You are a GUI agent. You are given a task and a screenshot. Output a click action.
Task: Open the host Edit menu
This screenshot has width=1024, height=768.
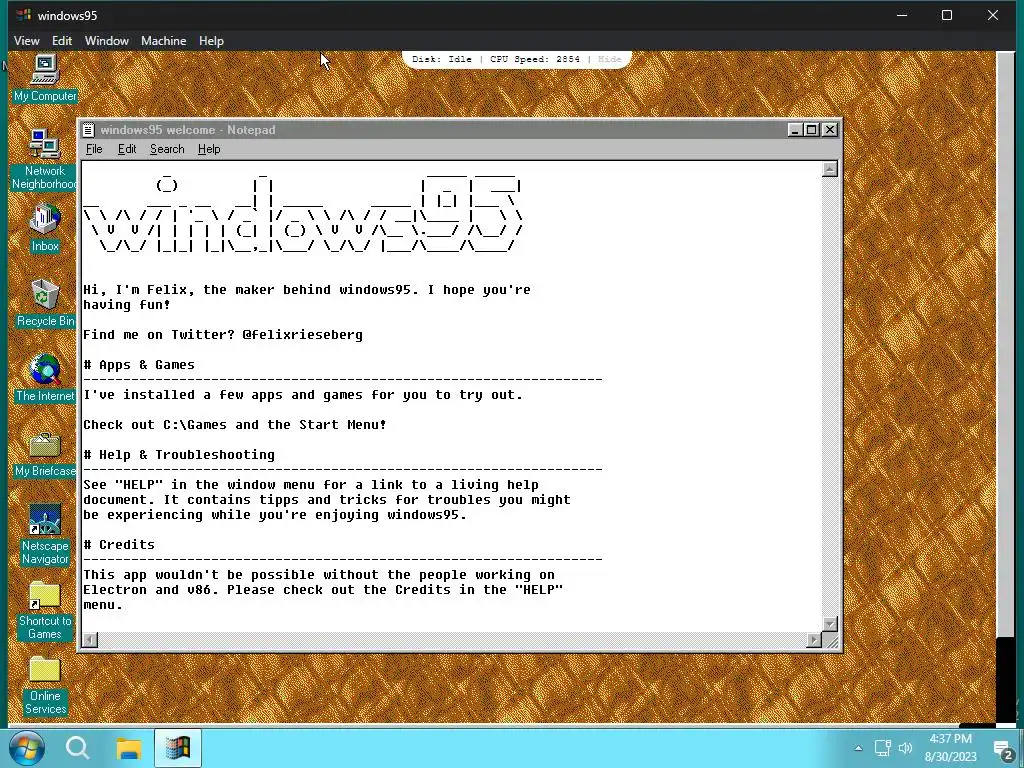(x=62, y=40)
